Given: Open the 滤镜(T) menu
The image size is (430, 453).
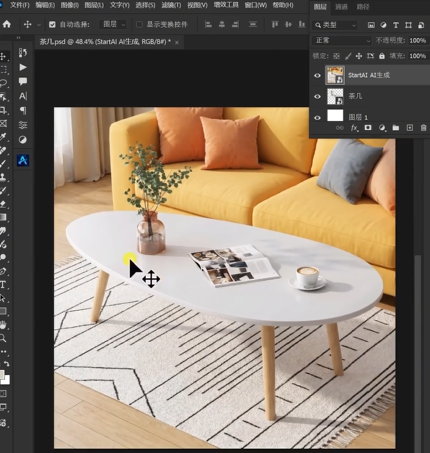Looking at the screenshot, I should [x=171, y=5].
